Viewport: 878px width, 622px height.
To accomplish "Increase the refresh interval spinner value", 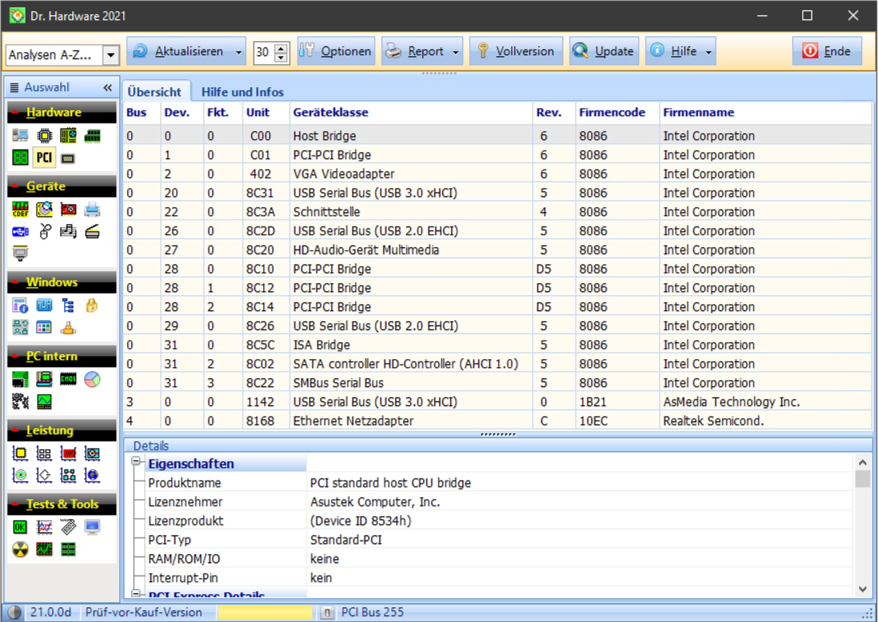I will [281, 47].
